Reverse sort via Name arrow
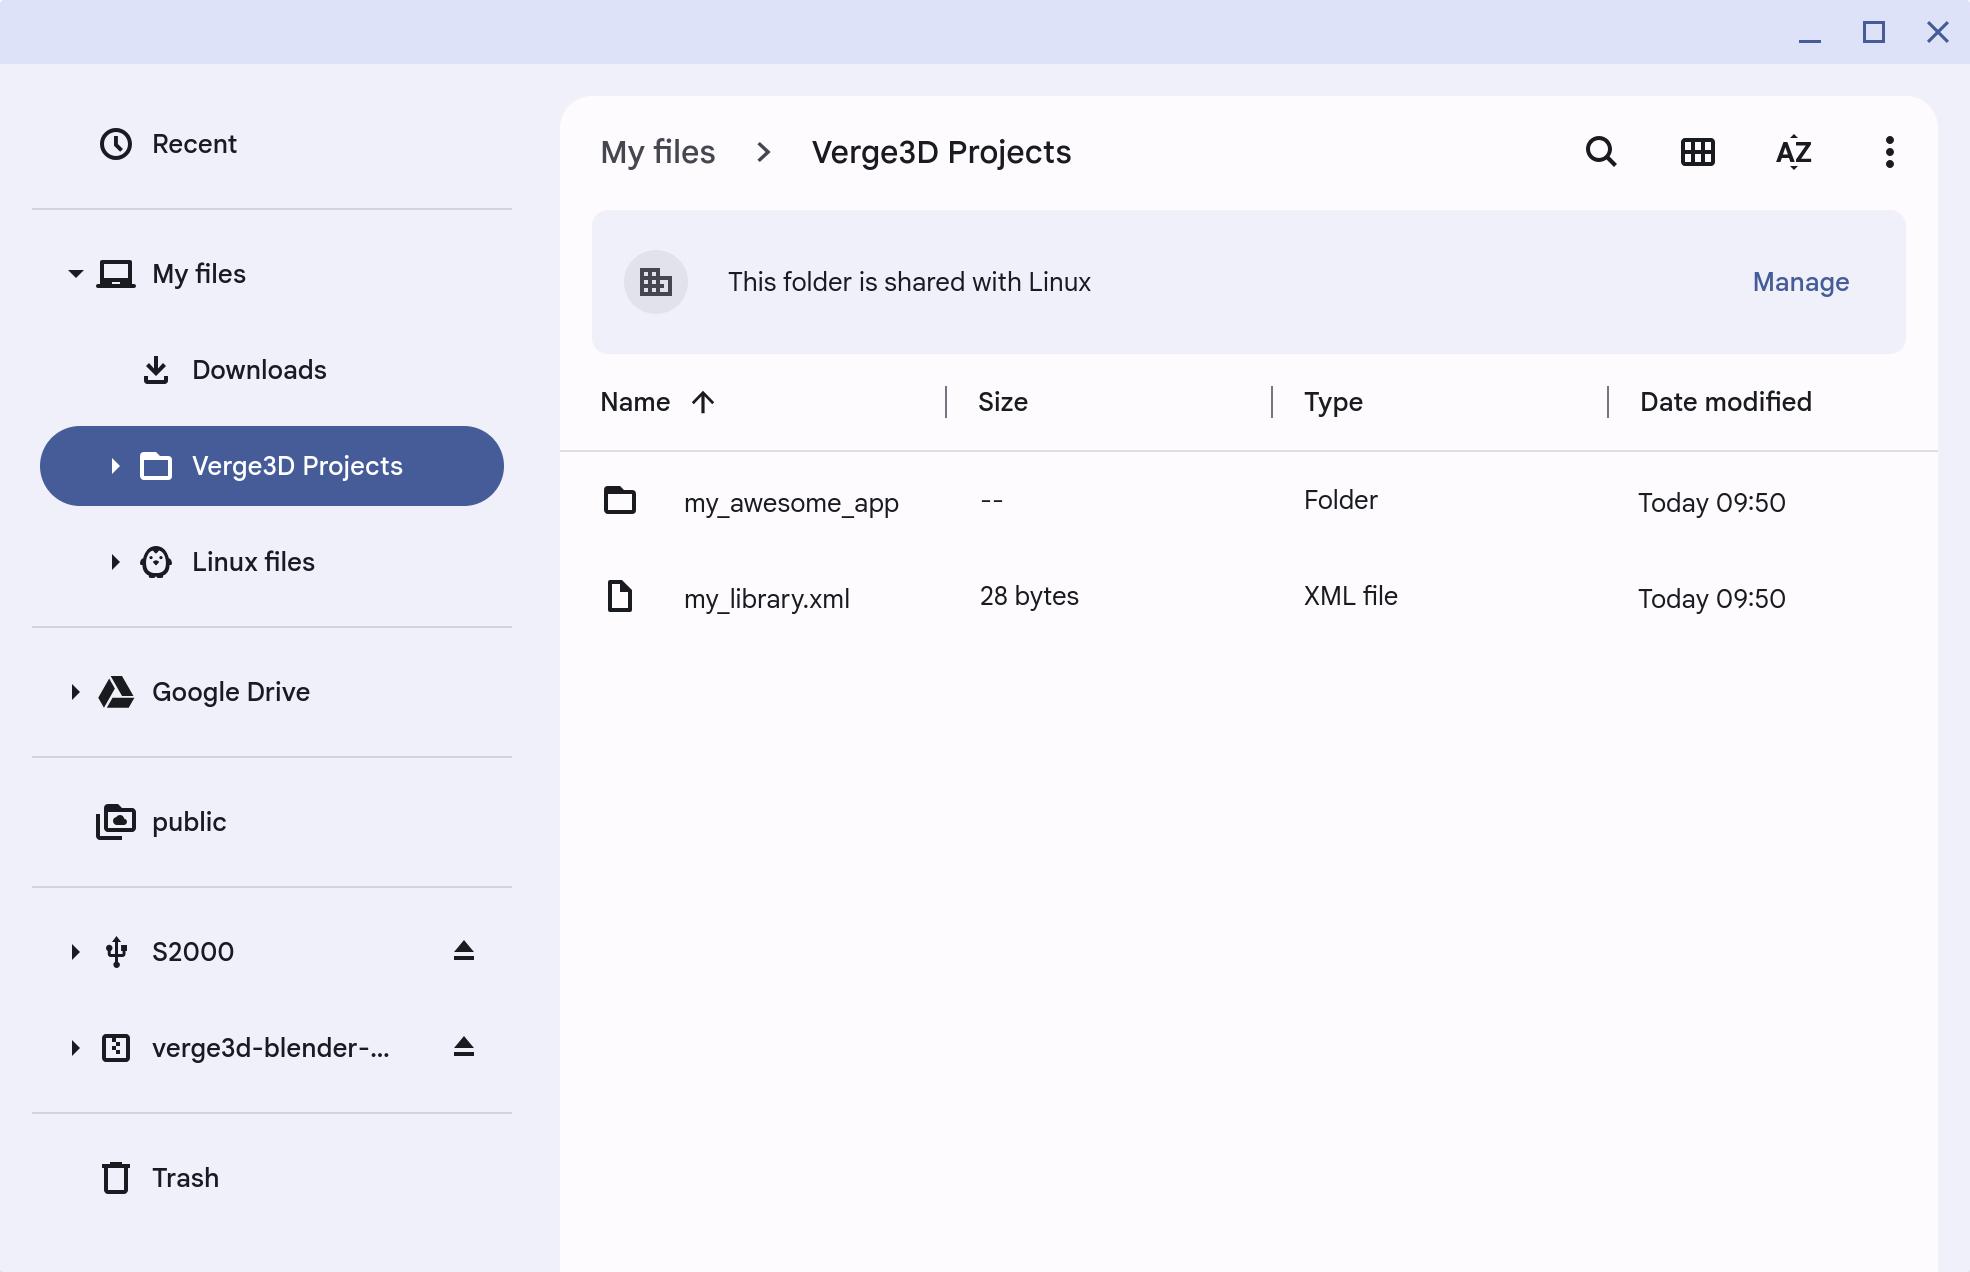 pos(703,402)
